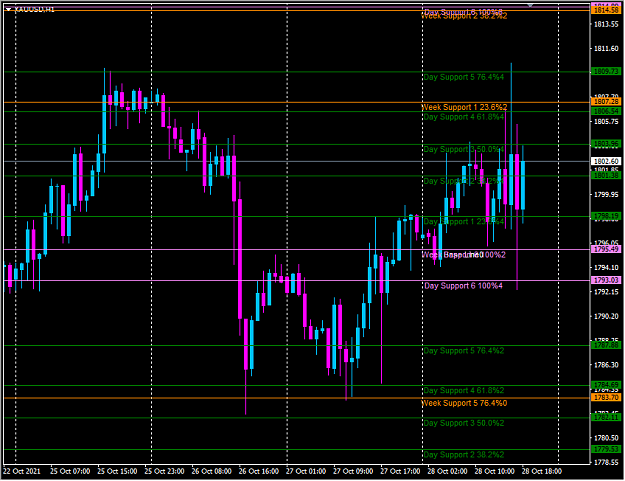Screen dimensions: 625x481
Task: Click the green 1784.69 price tag
Action: 606,385
